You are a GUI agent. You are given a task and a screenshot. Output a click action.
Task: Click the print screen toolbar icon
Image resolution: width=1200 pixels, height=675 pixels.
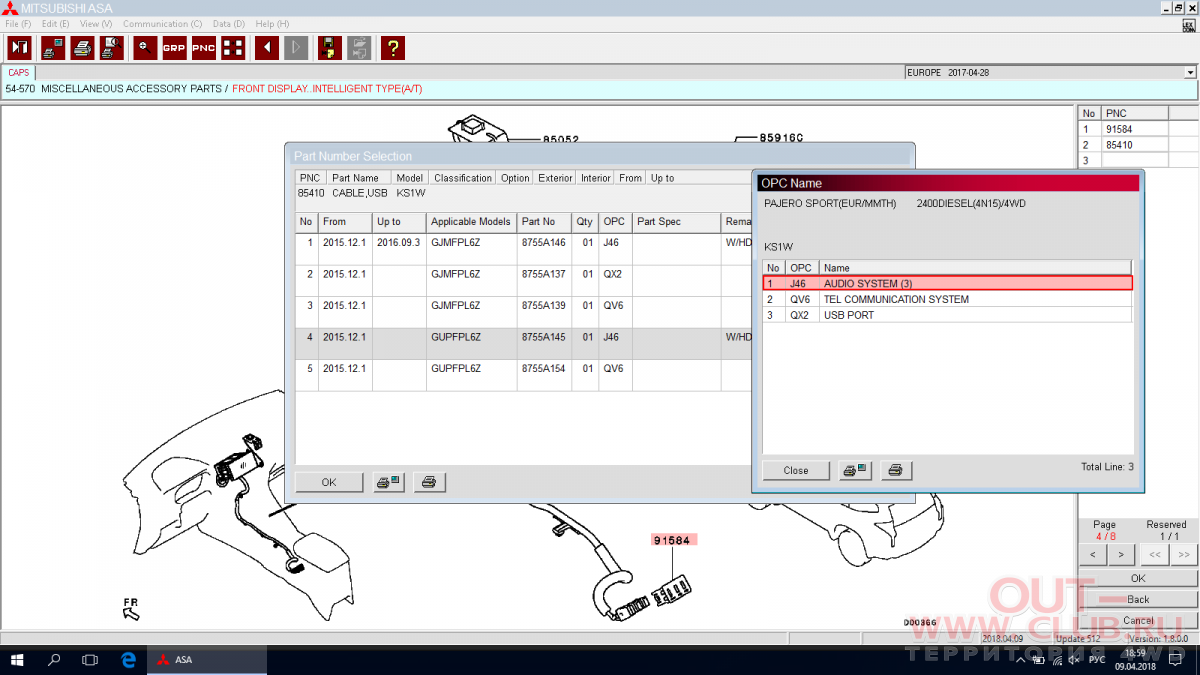[53, 47]
